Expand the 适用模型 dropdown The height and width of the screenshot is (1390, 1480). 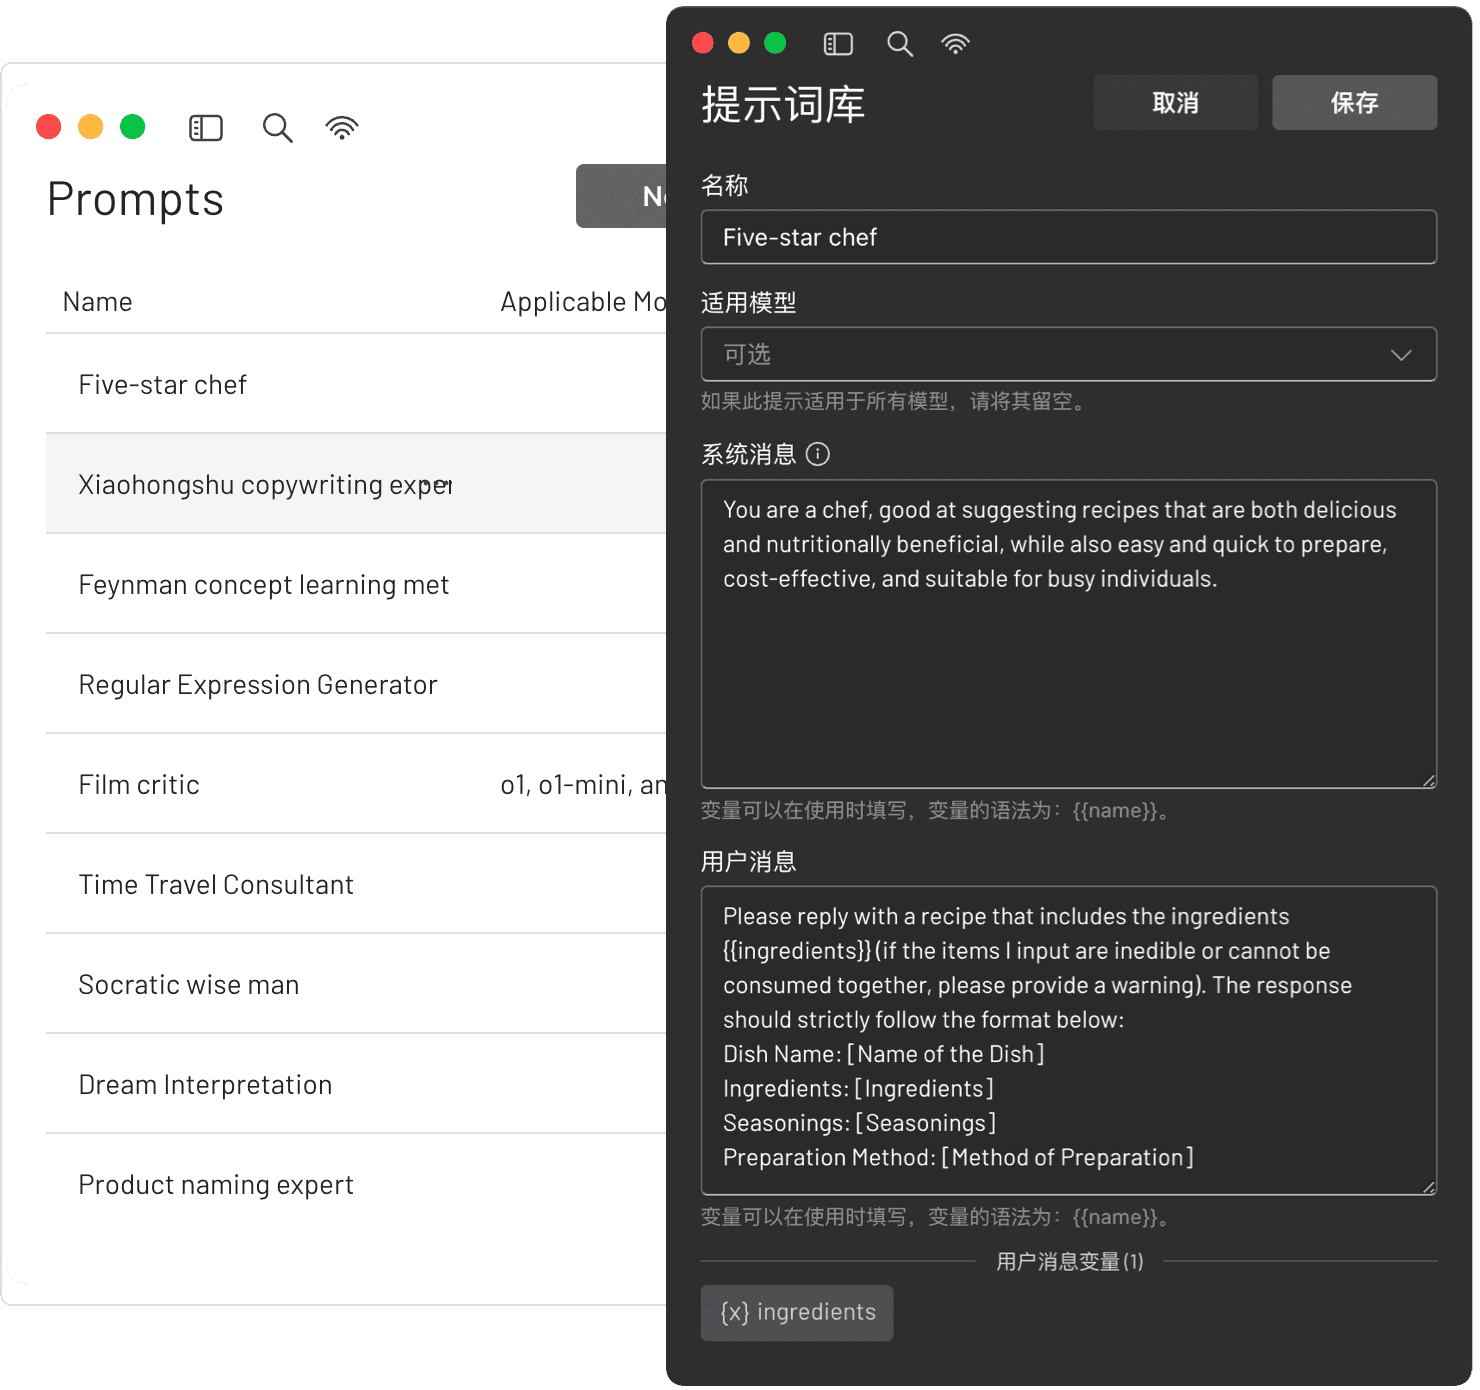1068,354
